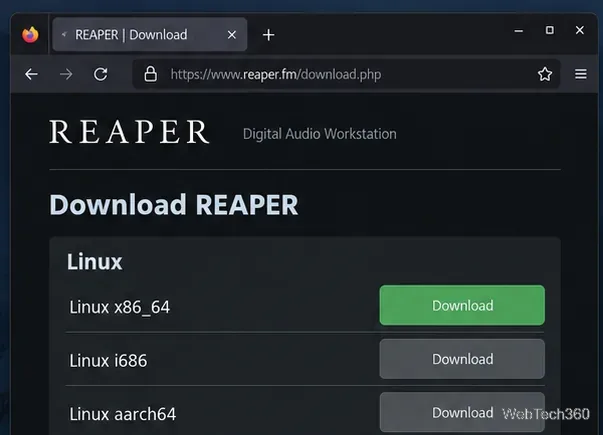This screenshot has width=603, height=435.
Task: Open a new browser tab
Action: coord(268,35)
